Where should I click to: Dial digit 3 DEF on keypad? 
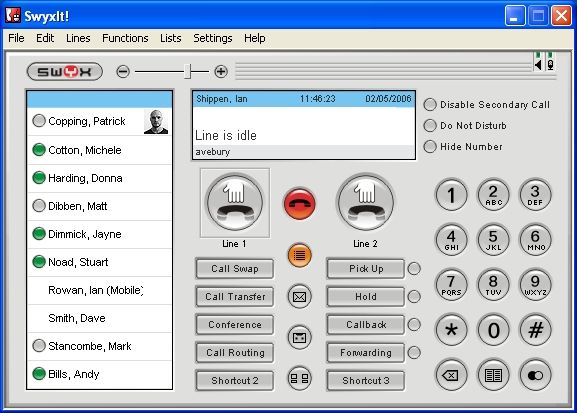[535, 195]
